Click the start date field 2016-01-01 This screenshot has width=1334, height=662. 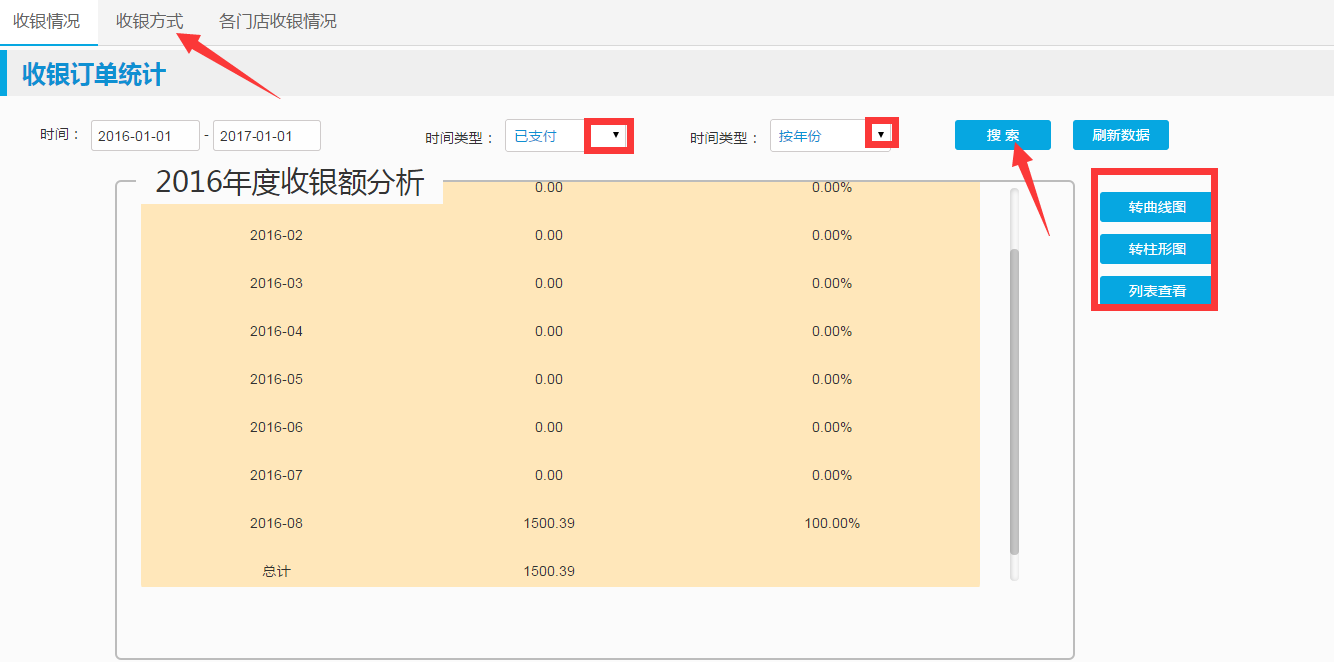pos(145,136)
